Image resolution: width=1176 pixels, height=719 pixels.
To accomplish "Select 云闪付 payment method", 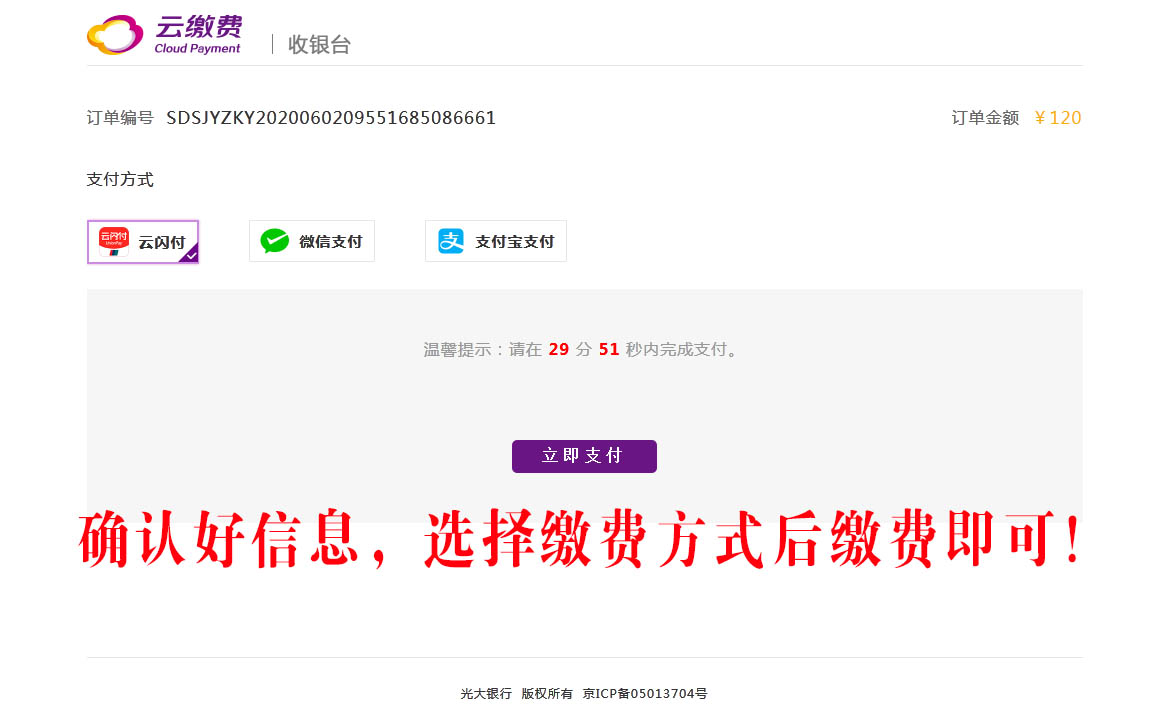I will [143, 241].
